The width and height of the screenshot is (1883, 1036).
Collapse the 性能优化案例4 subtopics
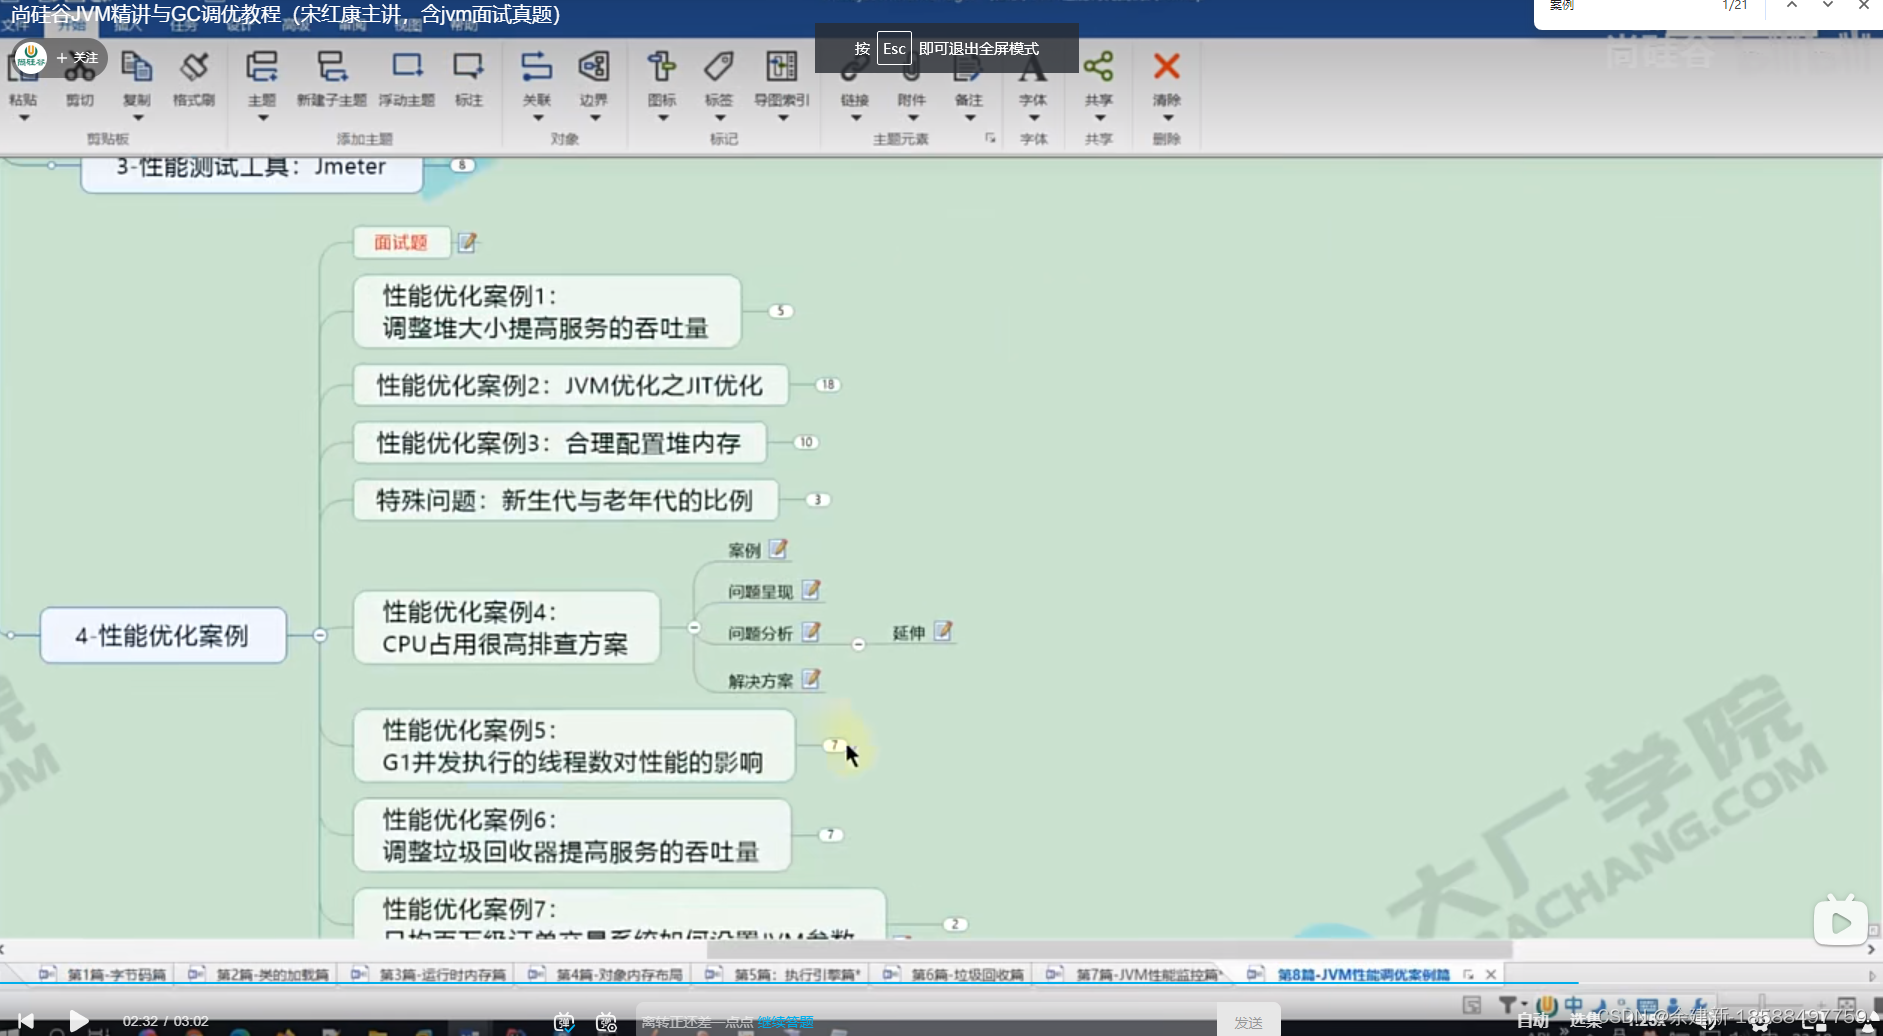tap(694, 627)
